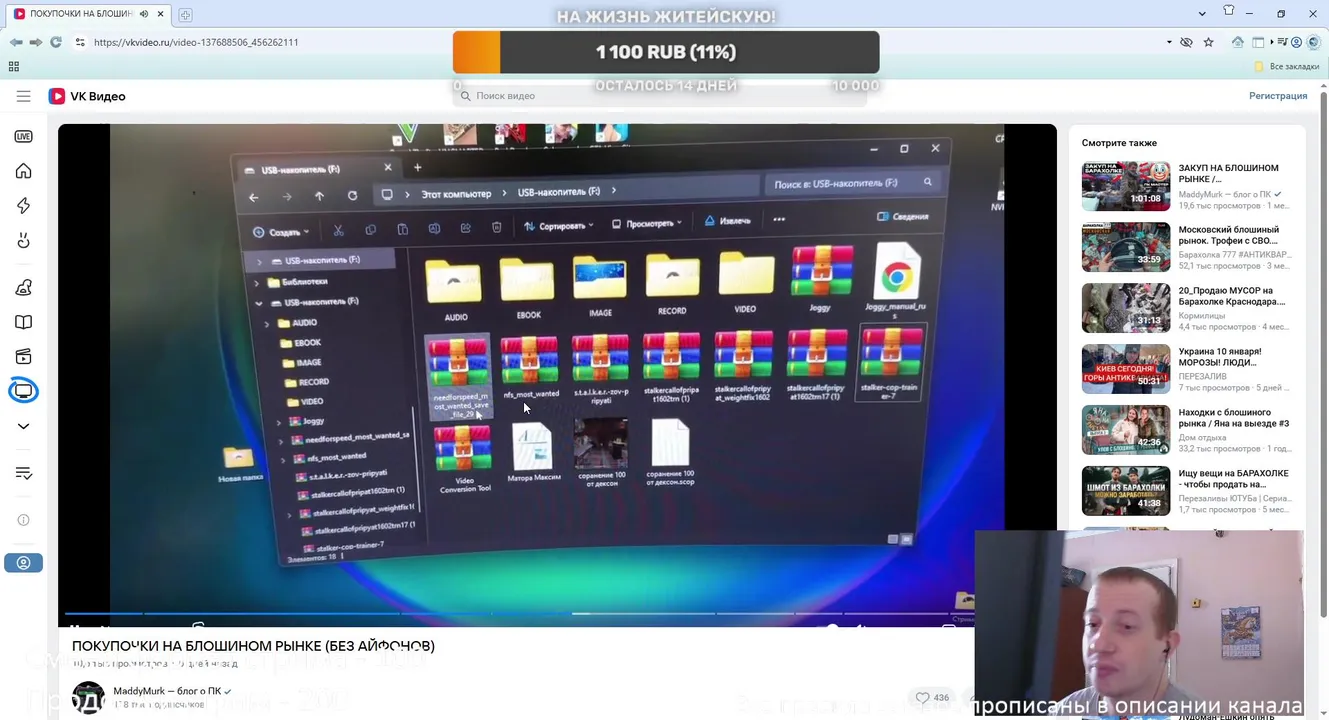Open the Все закладки bookmarks folder
The image size is (1329, 720).
tap(1288, 66)
